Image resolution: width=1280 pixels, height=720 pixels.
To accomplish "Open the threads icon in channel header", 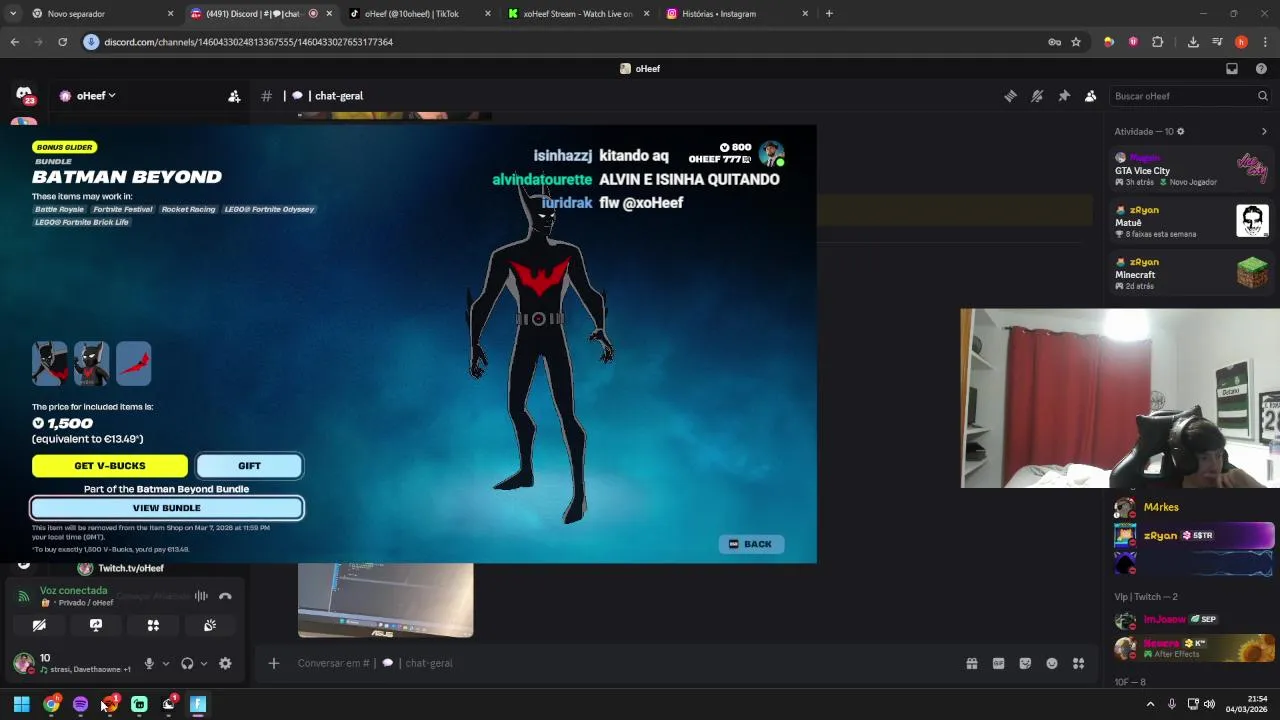I will 1010,96.
